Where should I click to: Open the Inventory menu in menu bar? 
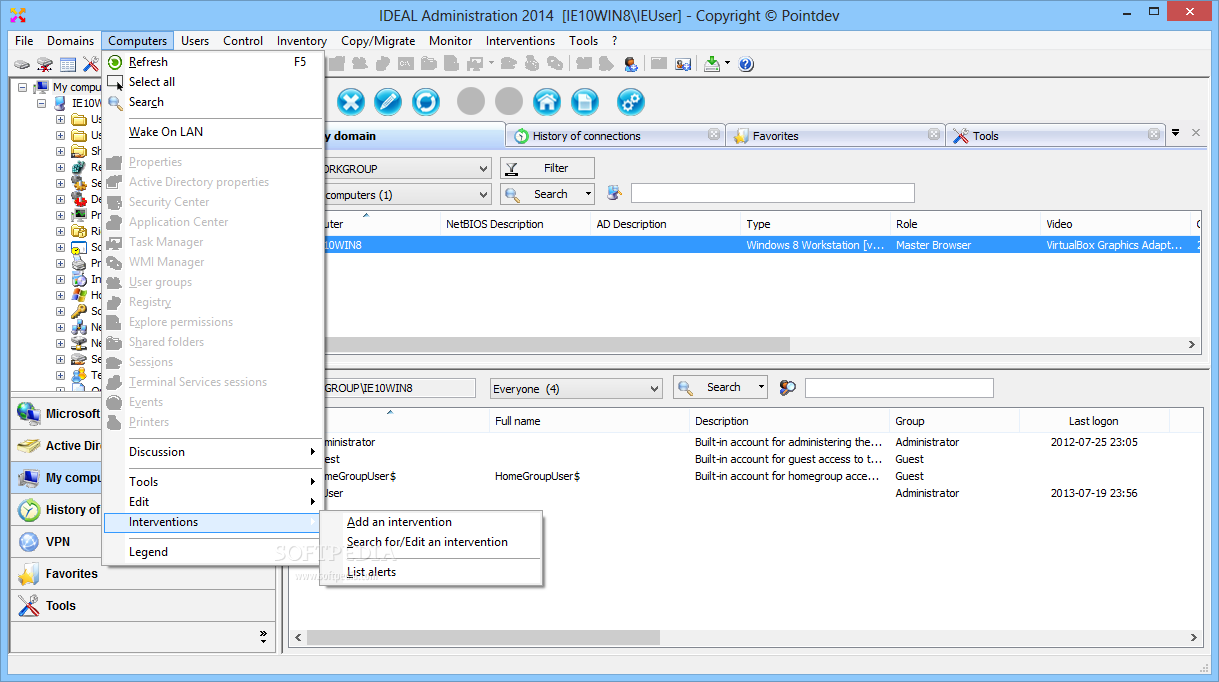[x=302, y=41]
